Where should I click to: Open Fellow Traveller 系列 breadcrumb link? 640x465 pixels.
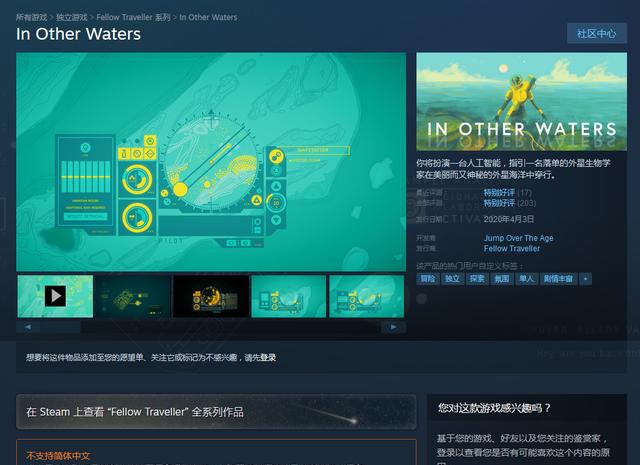click(133, 18)
